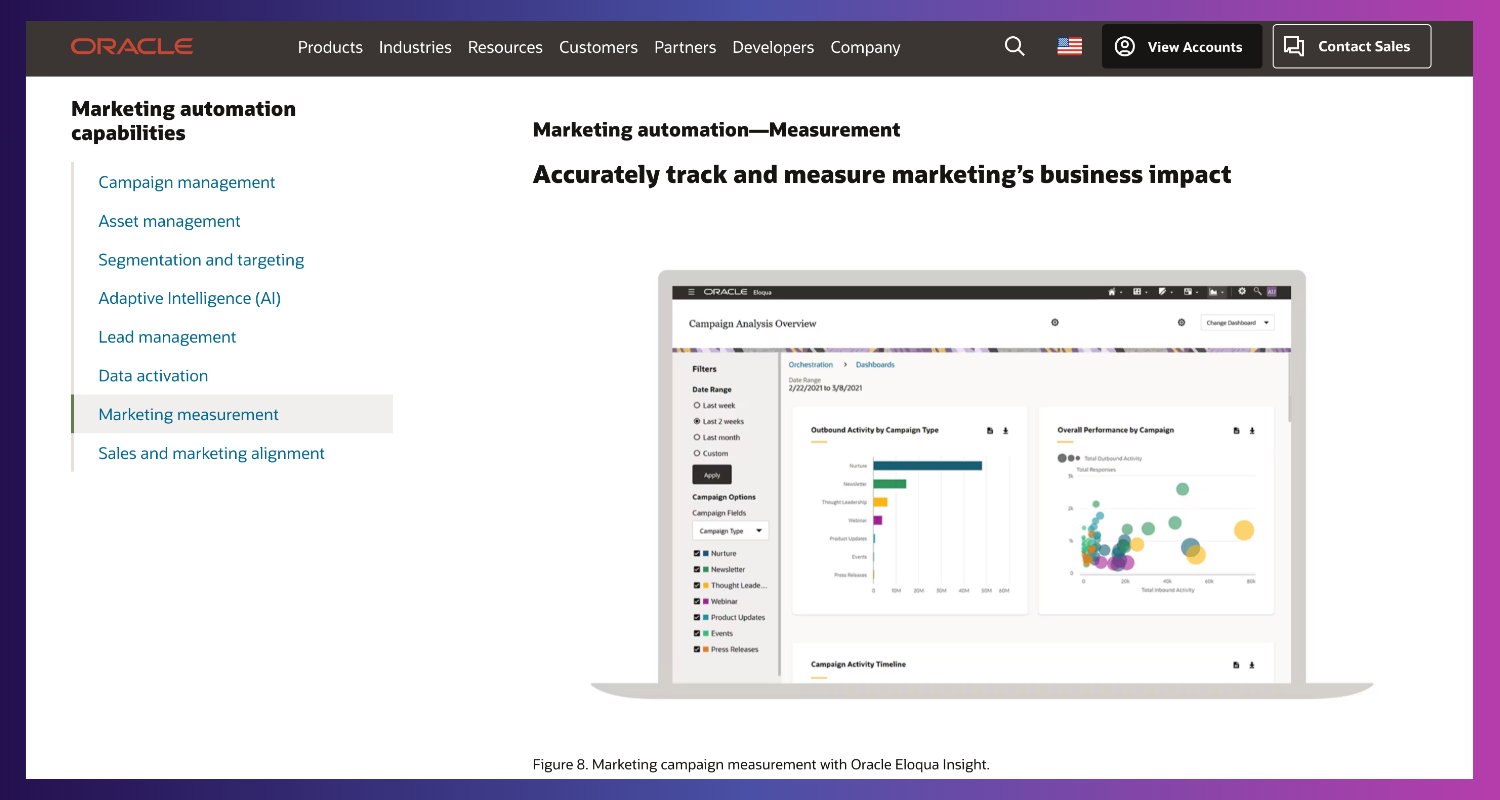Click the chart insight icon in Eloqua toolbar

(1213, 292)
